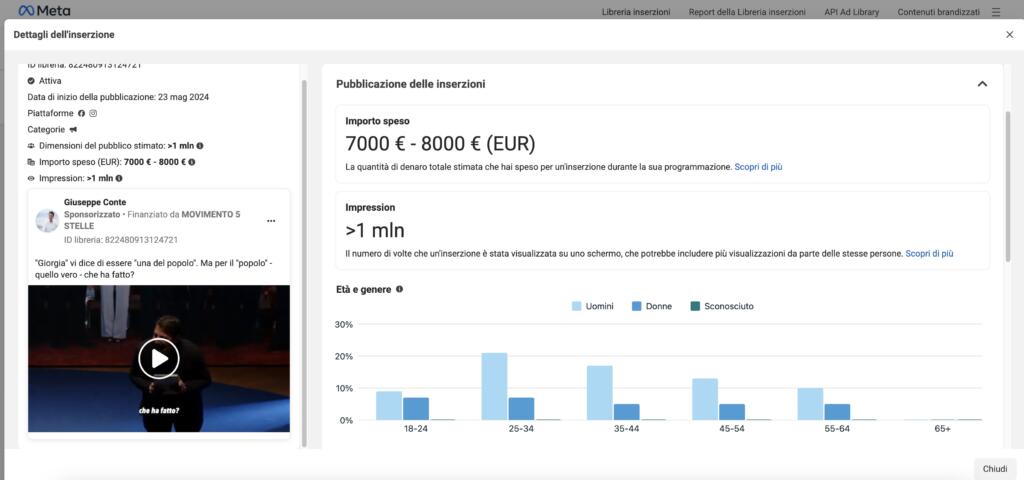
Task: Click the megaphone icon next to Categorie
Action: point(73,129)
